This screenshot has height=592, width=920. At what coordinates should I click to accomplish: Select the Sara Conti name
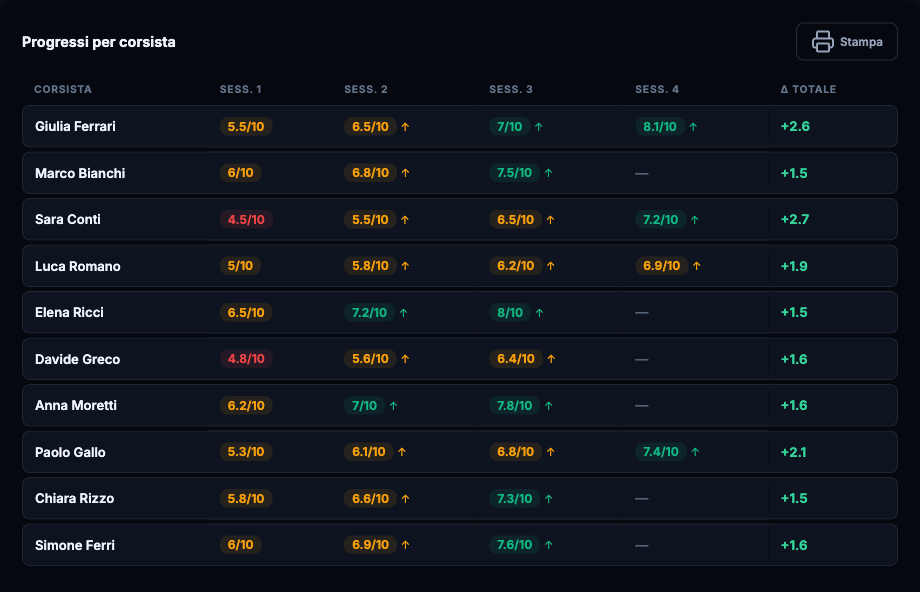point(67,219)
